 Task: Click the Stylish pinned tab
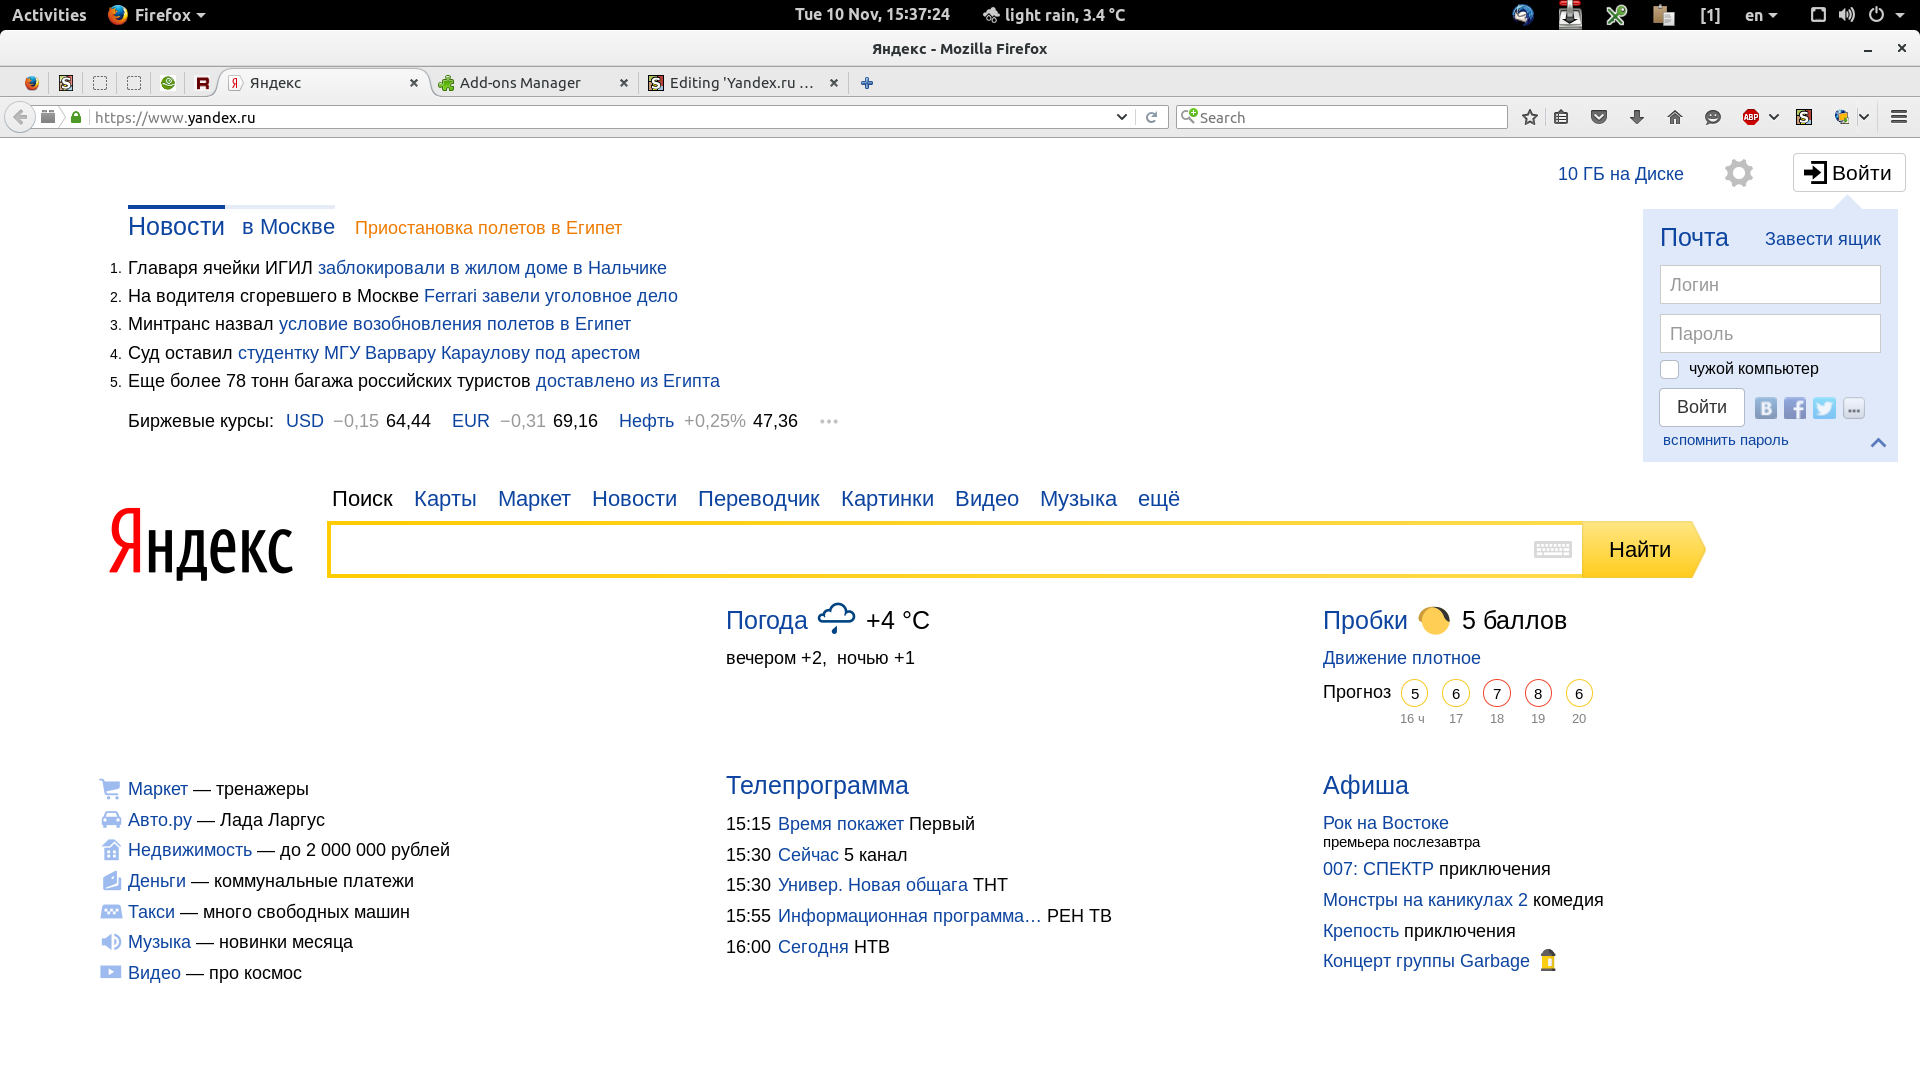pyautogui.click(x=66, y=83)
